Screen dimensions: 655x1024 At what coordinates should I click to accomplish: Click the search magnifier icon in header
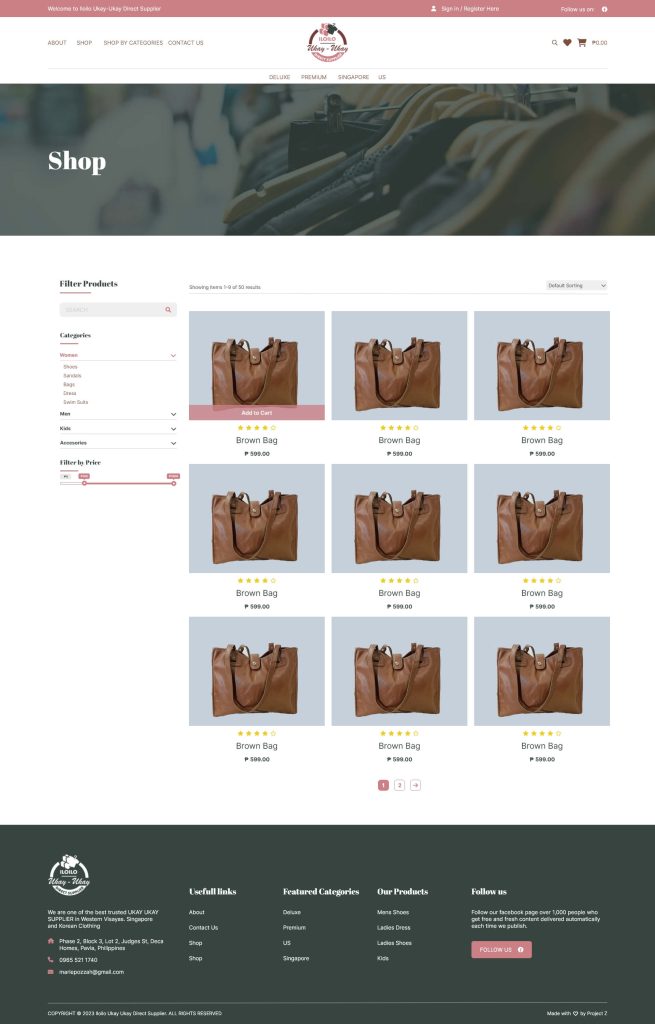pyautogui.click(x=555, y=43)
